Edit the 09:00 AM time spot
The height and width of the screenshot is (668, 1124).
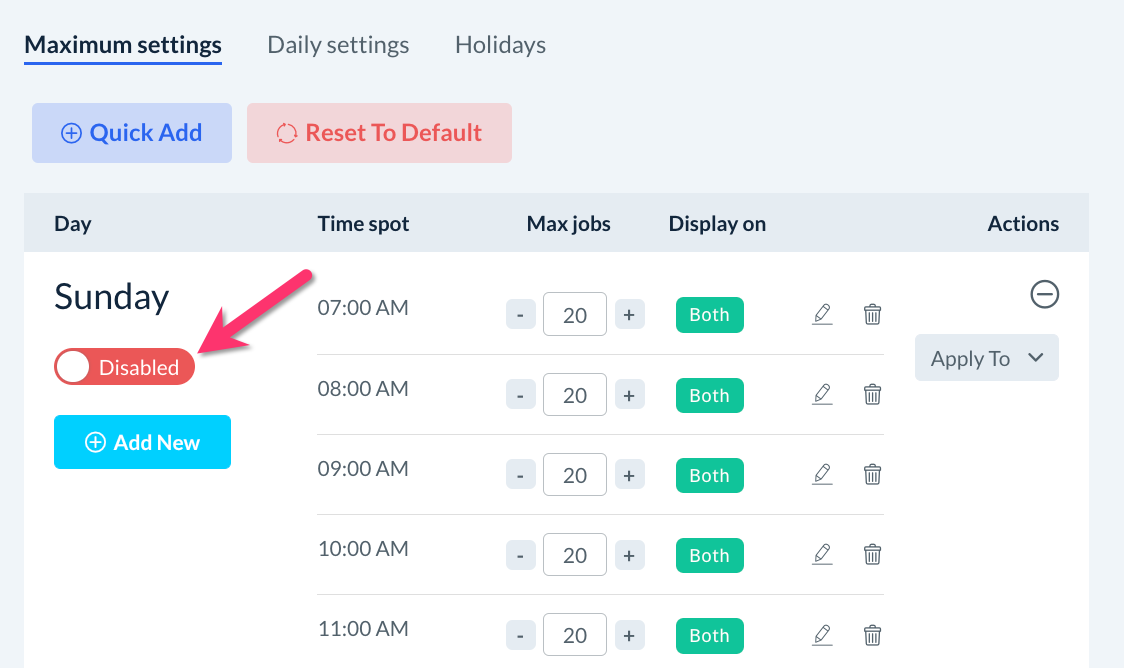click(822, 475)
